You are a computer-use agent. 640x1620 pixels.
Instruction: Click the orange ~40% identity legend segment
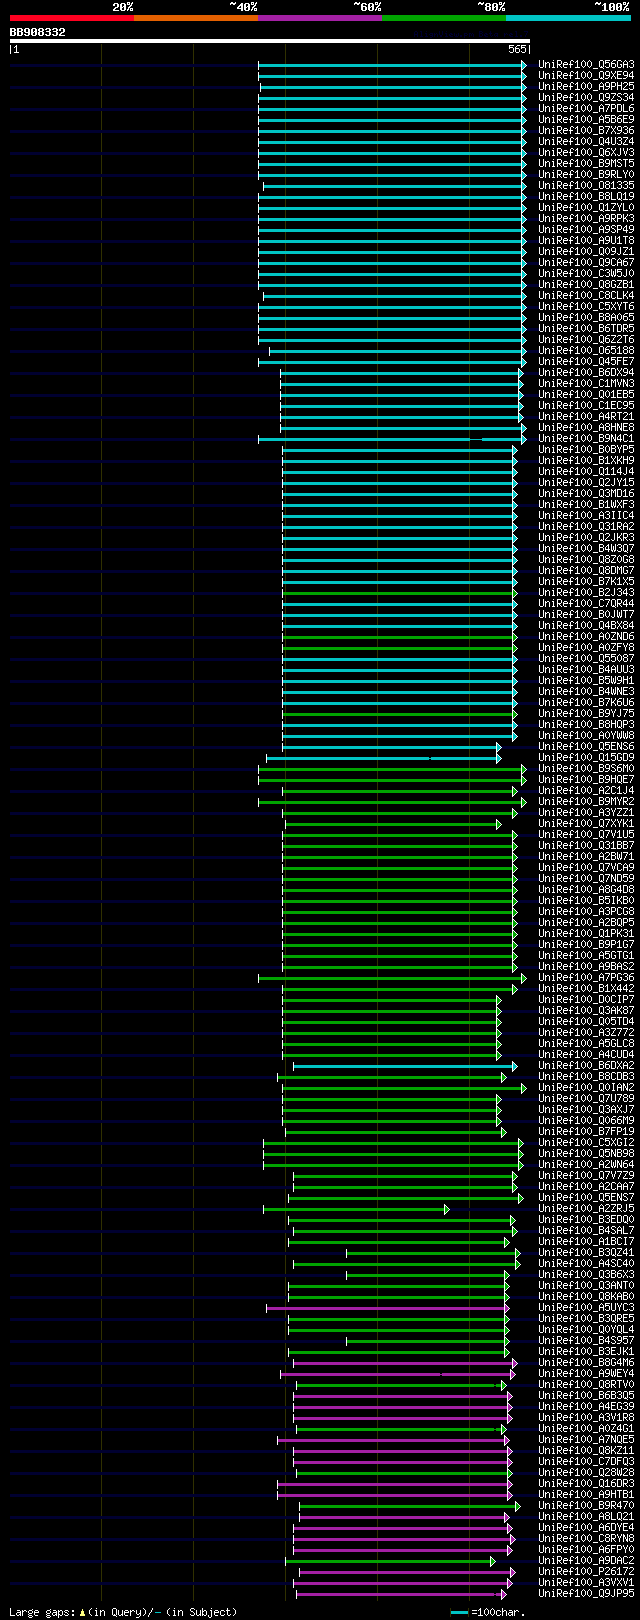[x=196, y=18]
